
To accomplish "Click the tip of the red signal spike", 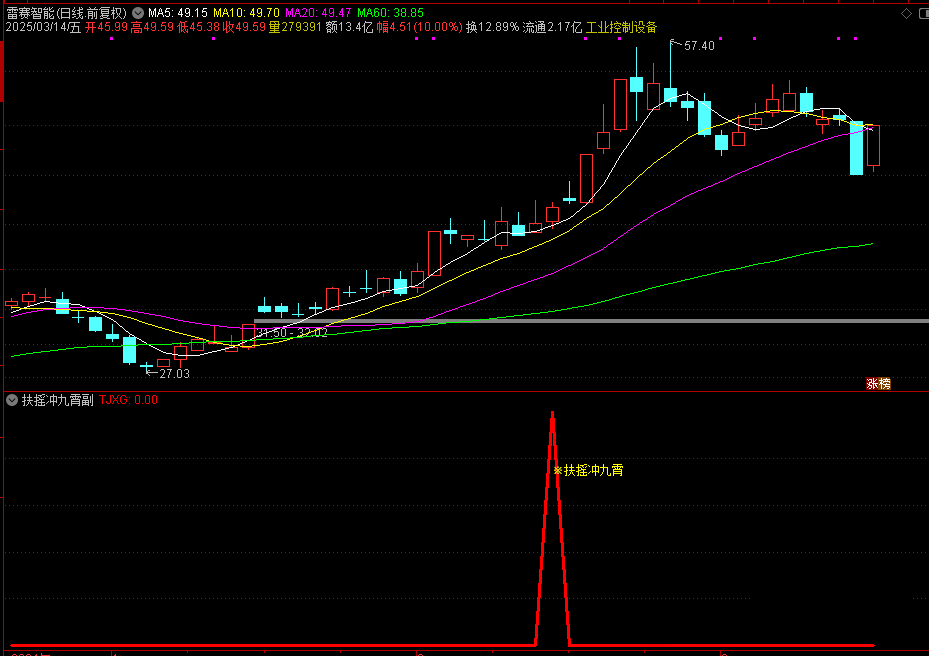I will [552, 412].
